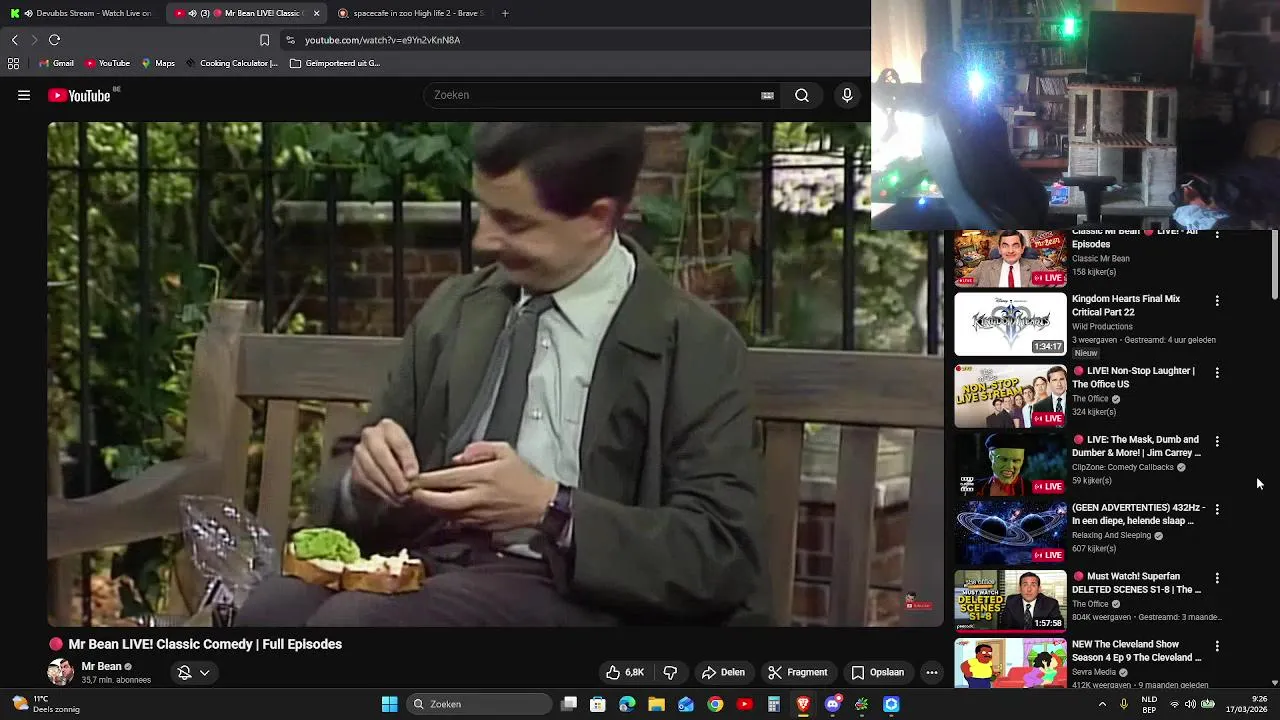The image size is (1280, 720).
Task: Open the Maps bookmark
Action: (158, 63)
